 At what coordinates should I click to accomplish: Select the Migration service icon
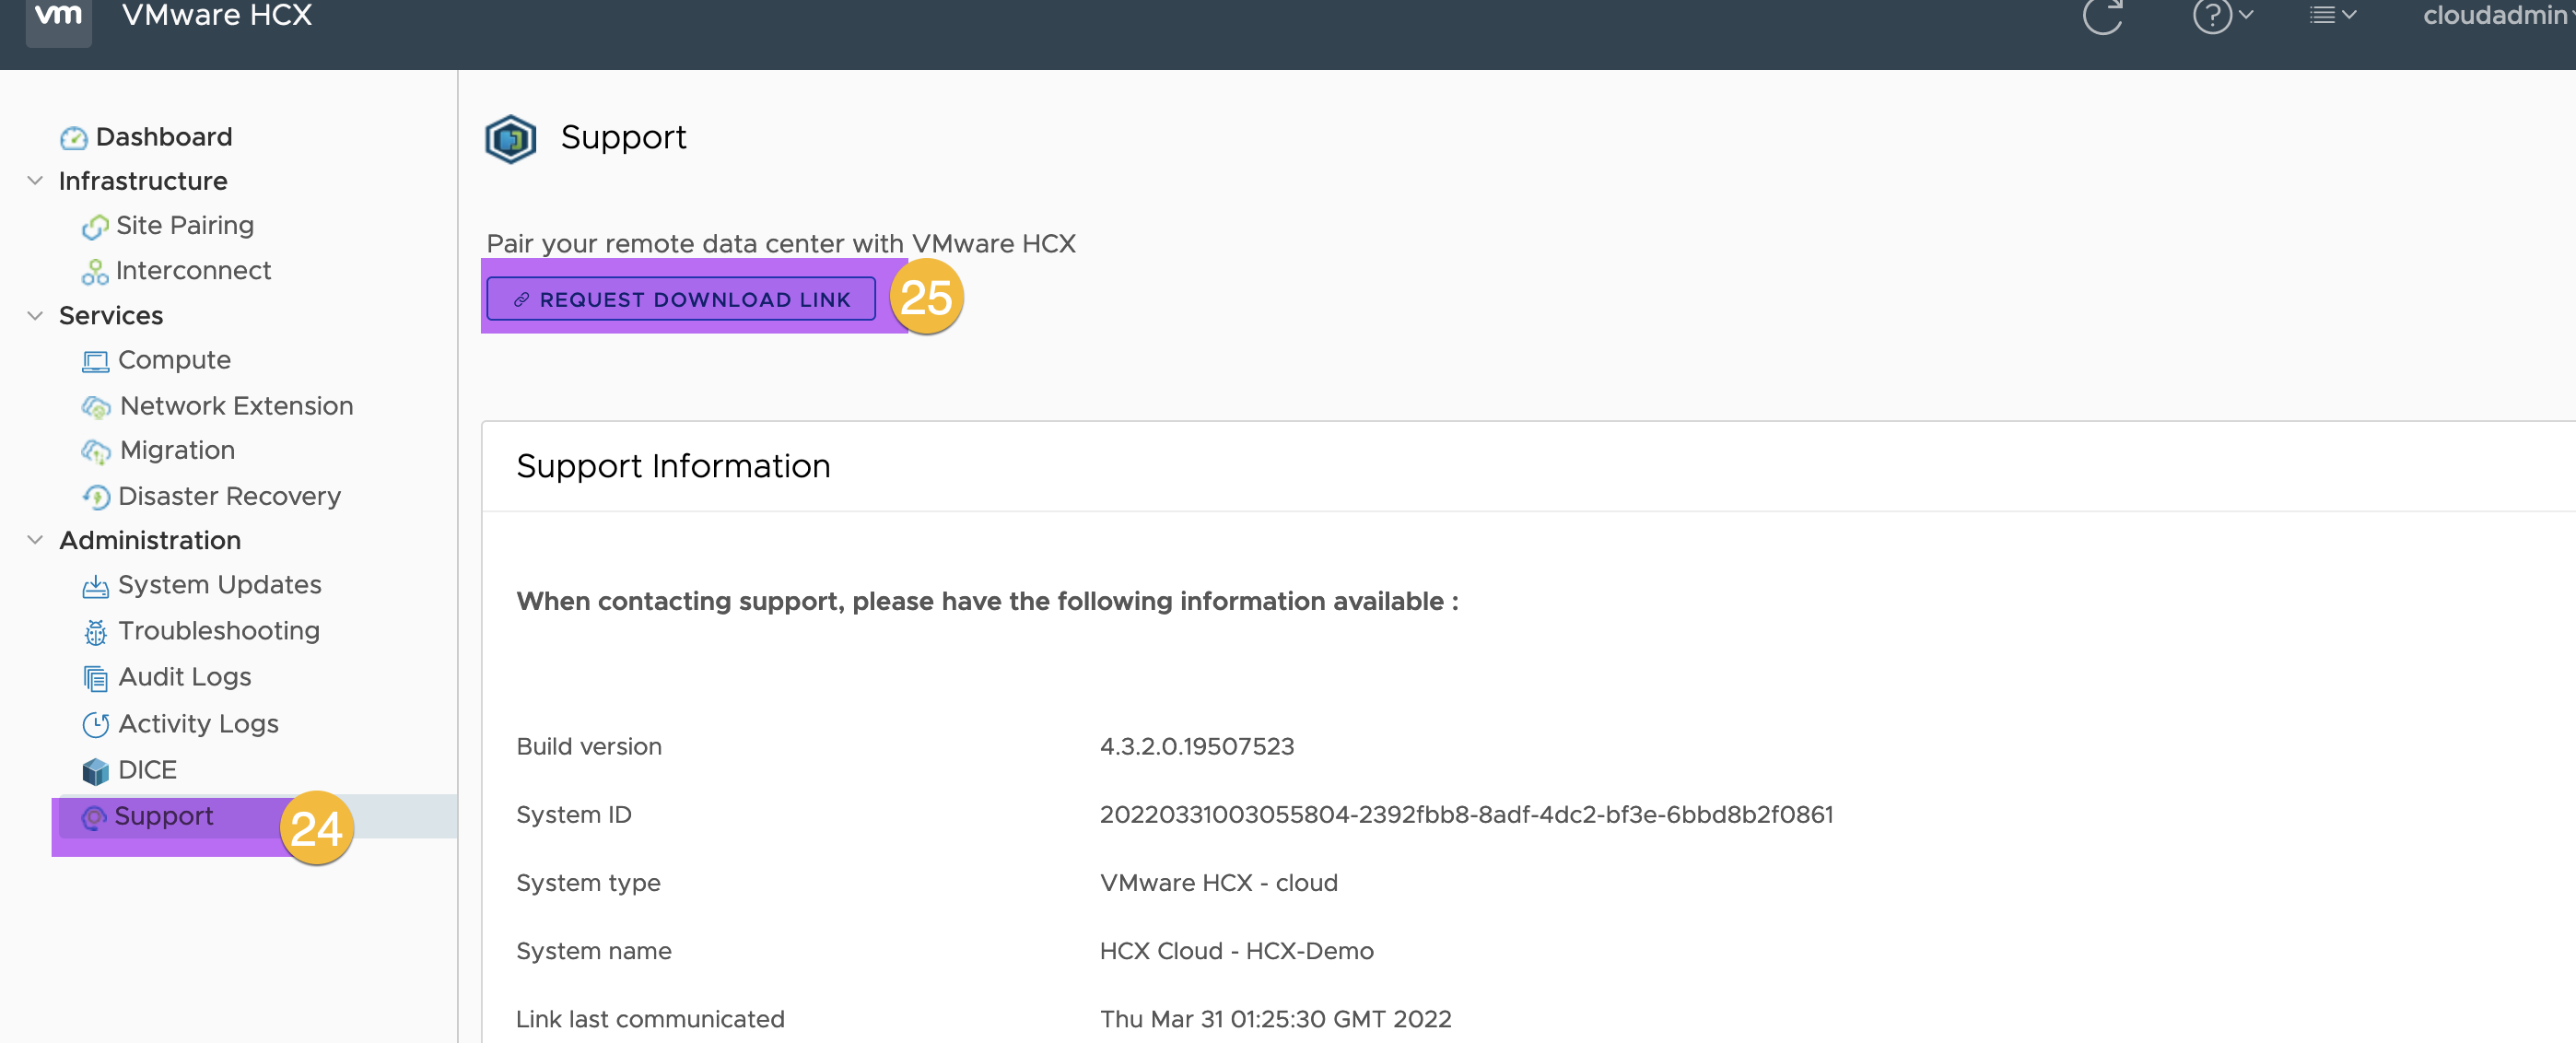tap(95, 449)
